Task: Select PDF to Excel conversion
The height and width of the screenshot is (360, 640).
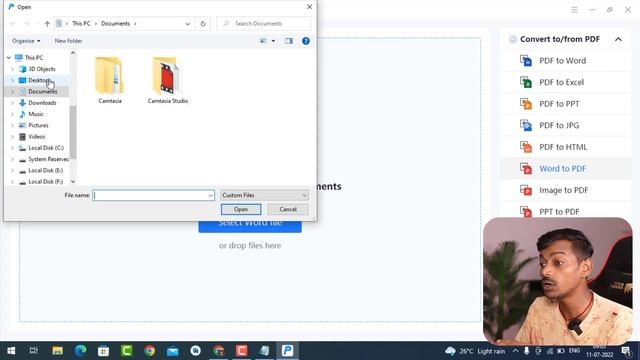Action: [561, 82]
